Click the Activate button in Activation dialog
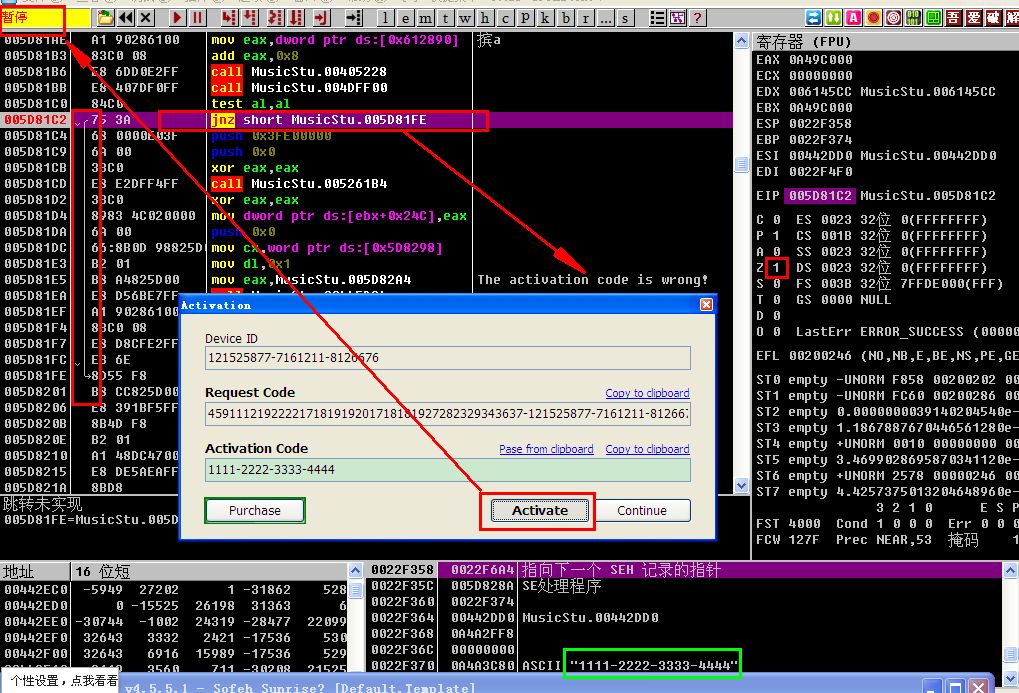Viewport: 1019px width, 693px height. coord(539,510)
